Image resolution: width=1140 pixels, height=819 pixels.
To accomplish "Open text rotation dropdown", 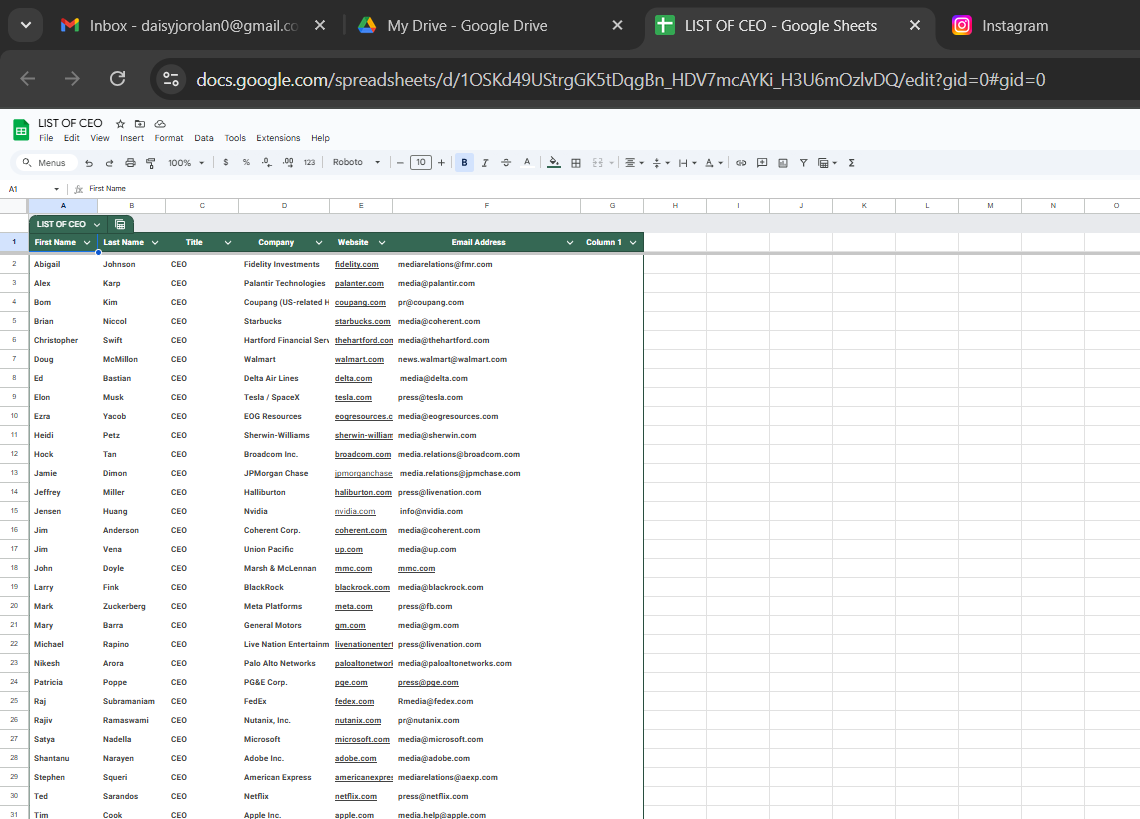I will [714, 163].
